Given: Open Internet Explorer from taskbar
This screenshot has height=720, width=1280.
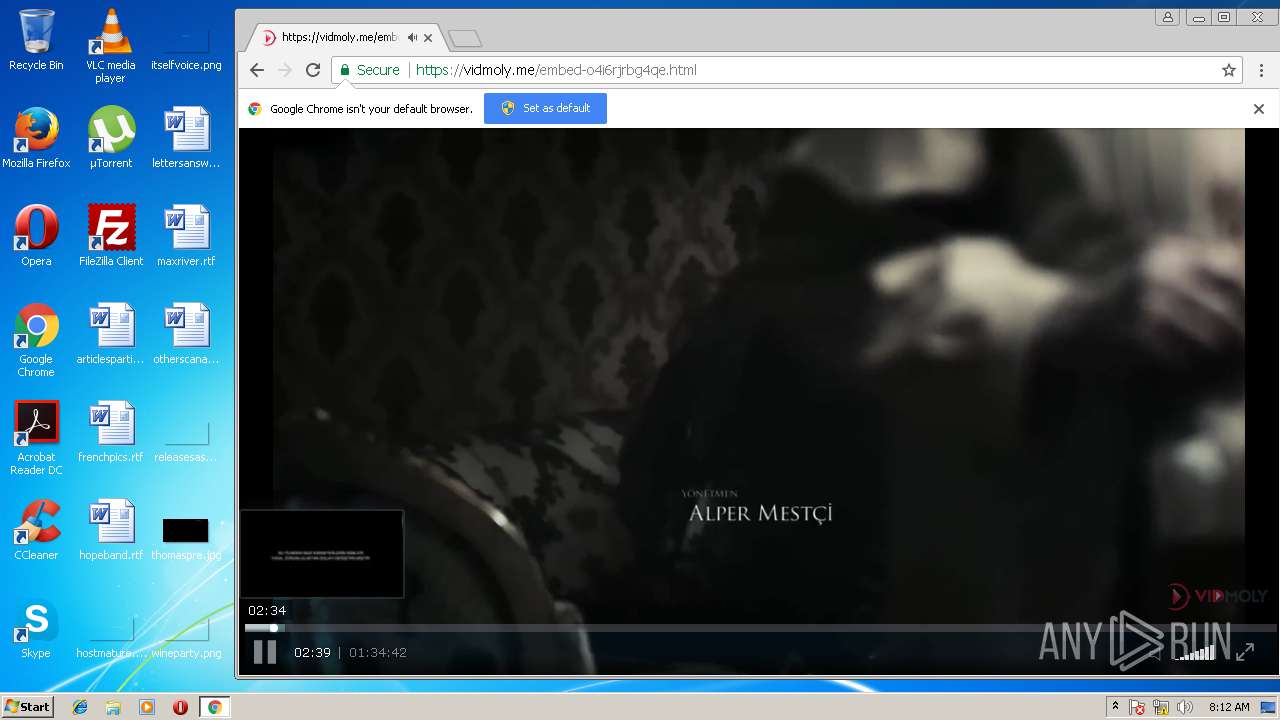Looking at the screenshot, I should pos(80,707).
